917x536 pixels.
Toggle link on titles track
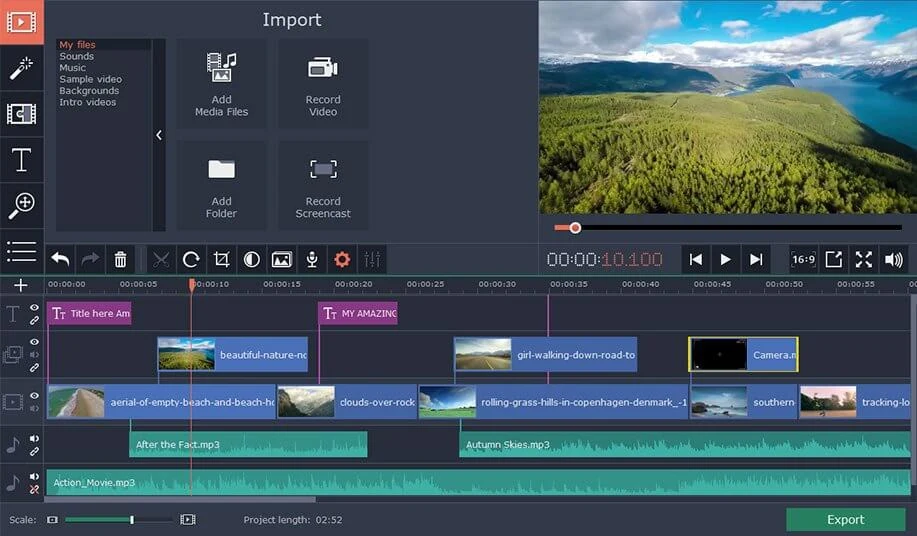(x=35, y=320)
